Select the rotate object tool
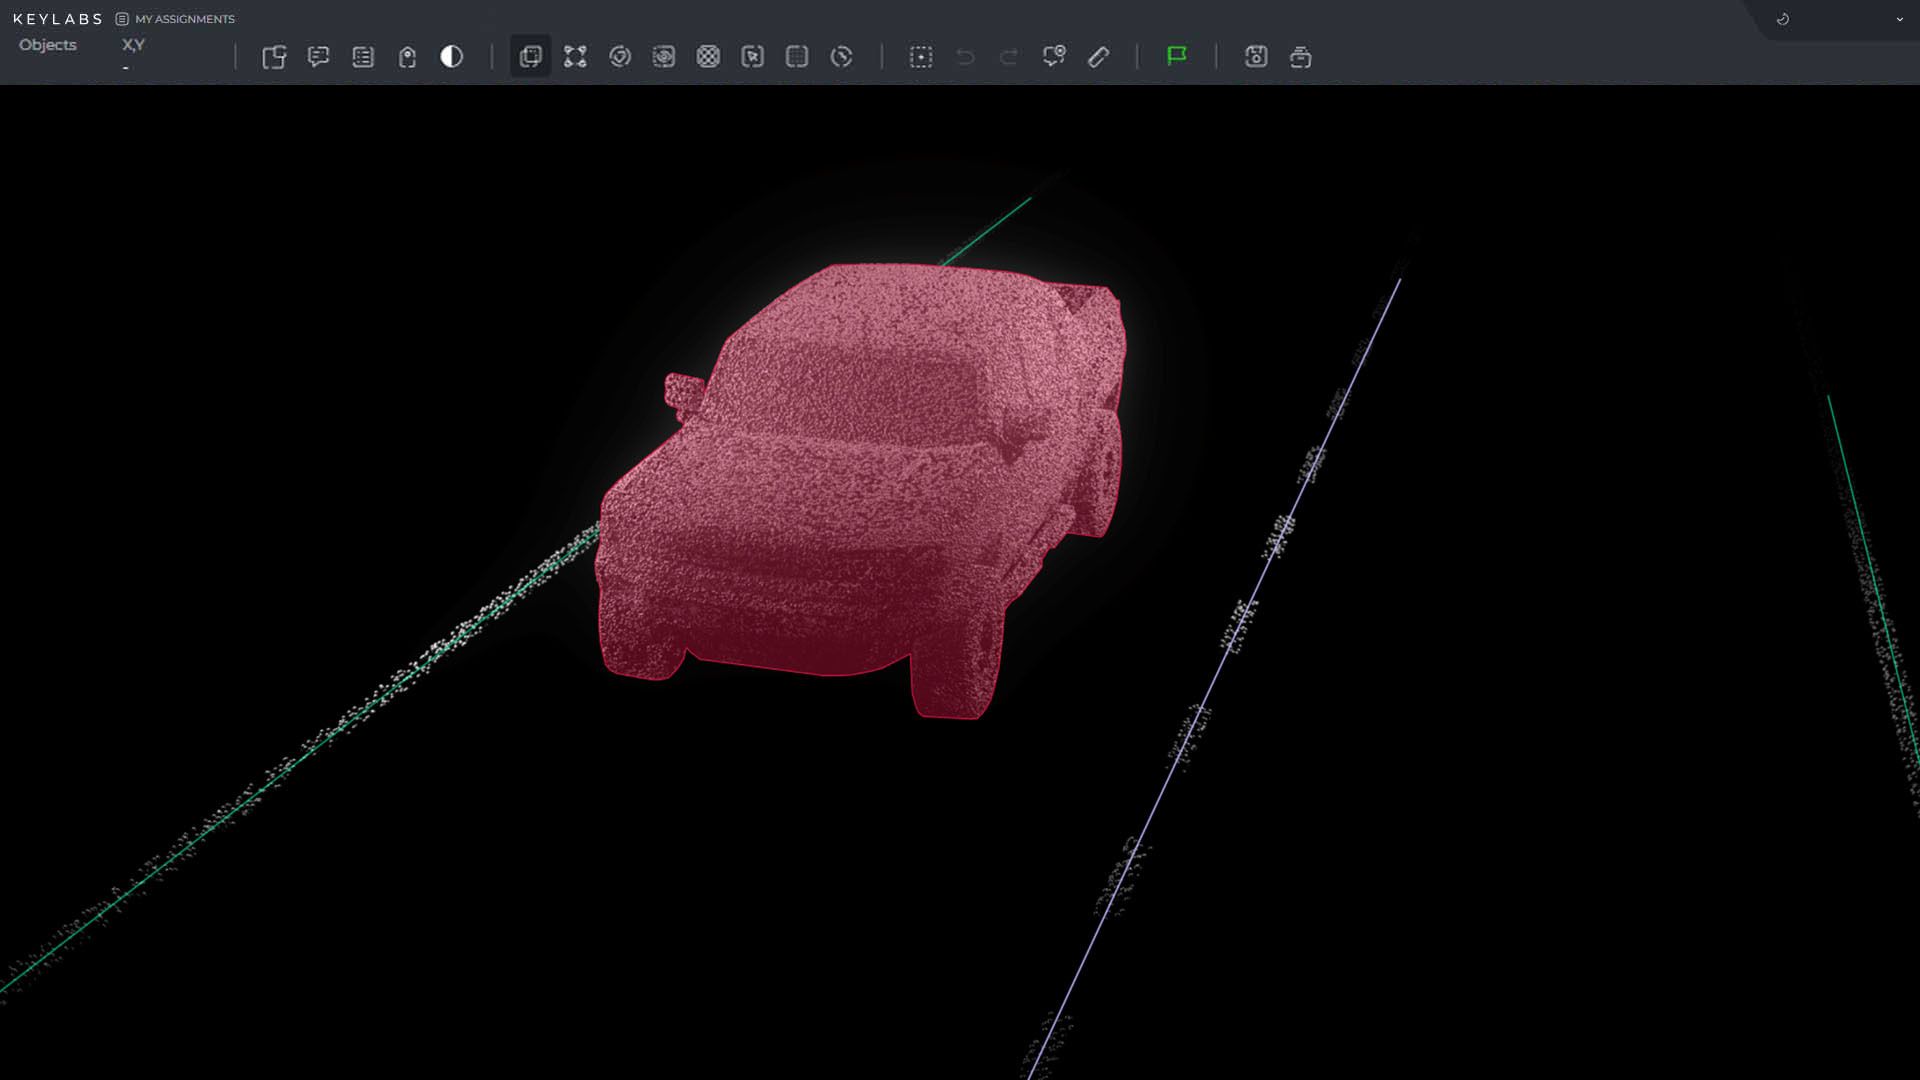 (620, 57)
